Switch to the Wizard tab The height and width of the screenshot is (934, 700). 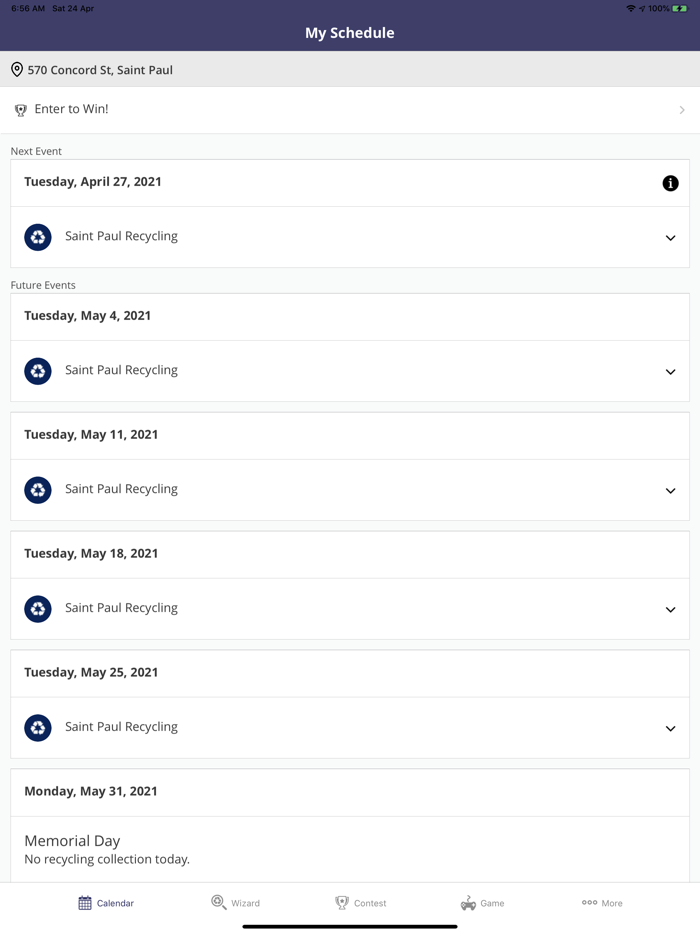pyautogui.click(x=236, y=903)
